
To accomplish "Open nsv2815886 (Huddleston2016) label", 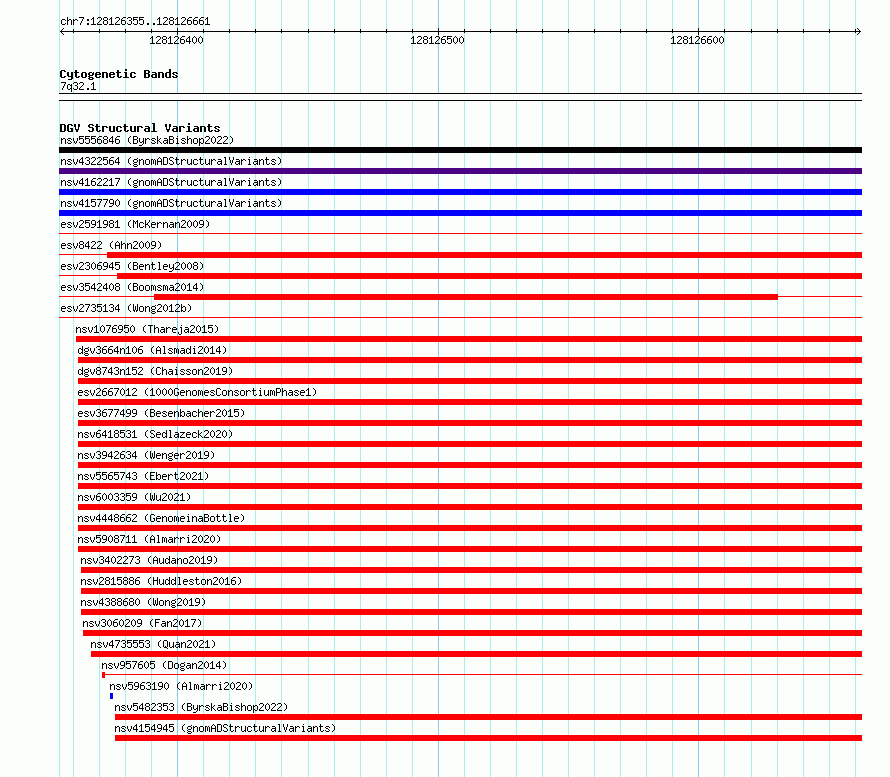I will (161, 581).
